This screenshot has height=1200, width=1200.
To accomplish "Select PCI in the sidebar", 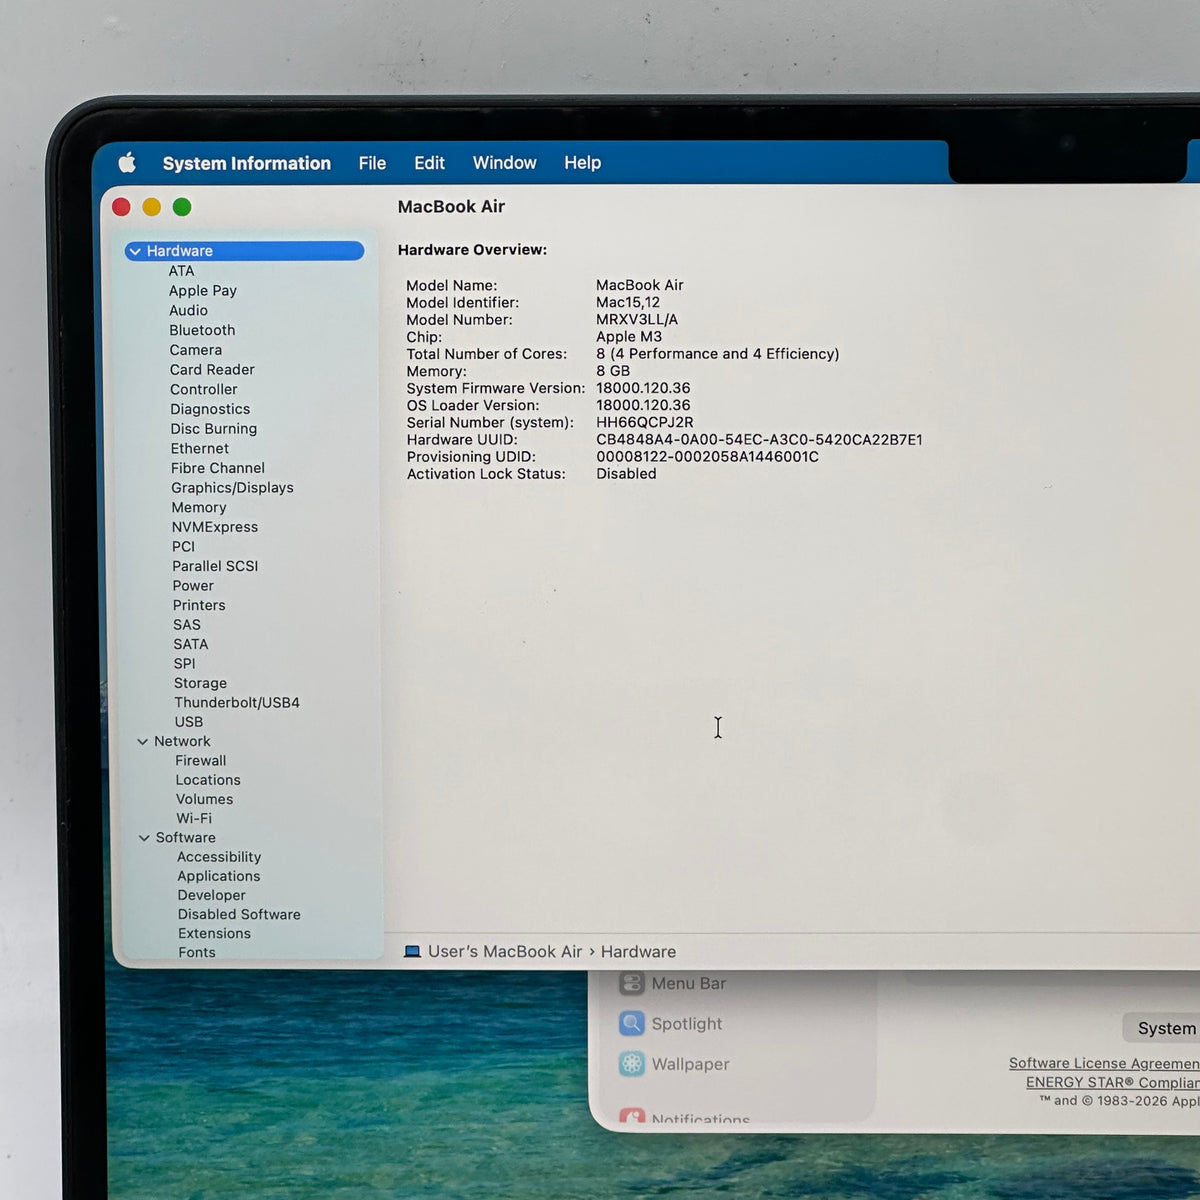I will click(x=183, y=546).
